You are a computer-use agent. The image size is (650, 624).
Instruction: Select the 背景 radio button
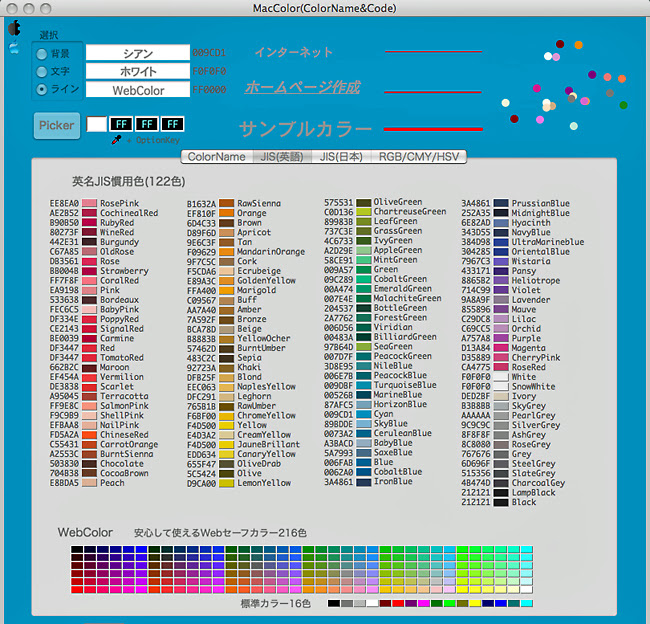click(x=41, y=54)
